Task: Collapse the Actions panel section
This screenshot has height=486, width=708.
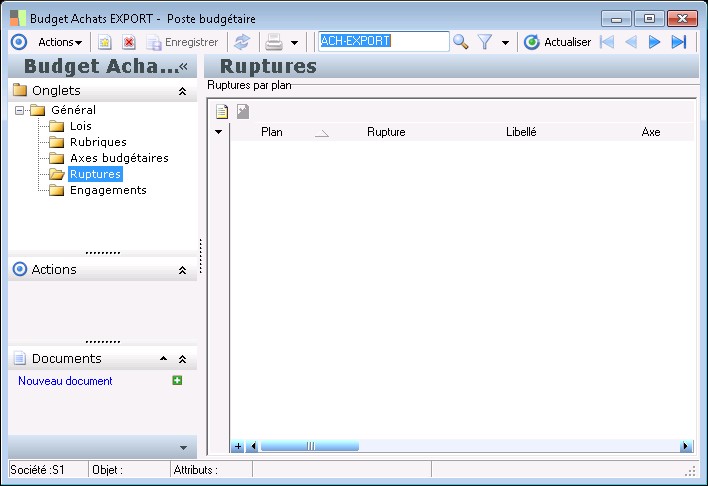Action: click(x=182, y=270)
